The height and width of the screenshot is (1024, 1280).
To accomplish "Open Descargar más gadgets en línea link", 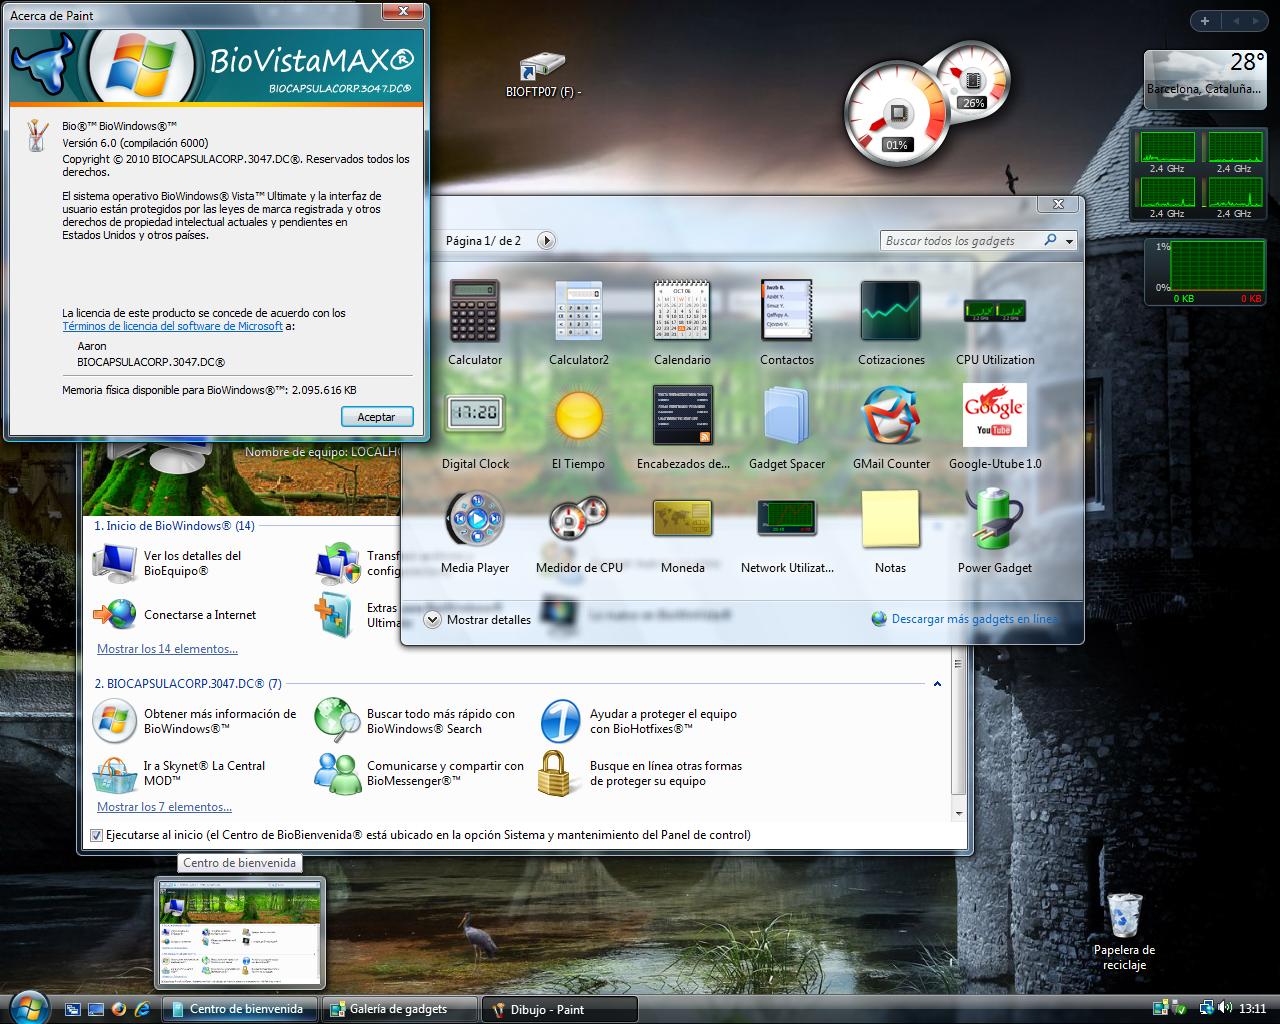I will [973, 619].
